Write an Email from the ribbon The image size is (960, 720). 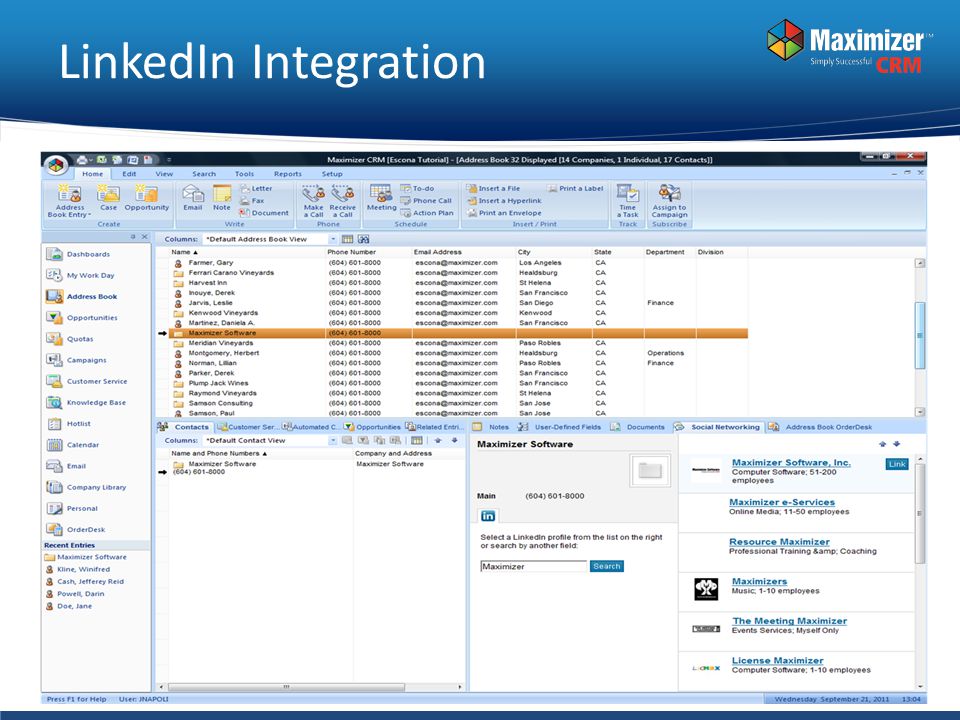click(193, 198)
